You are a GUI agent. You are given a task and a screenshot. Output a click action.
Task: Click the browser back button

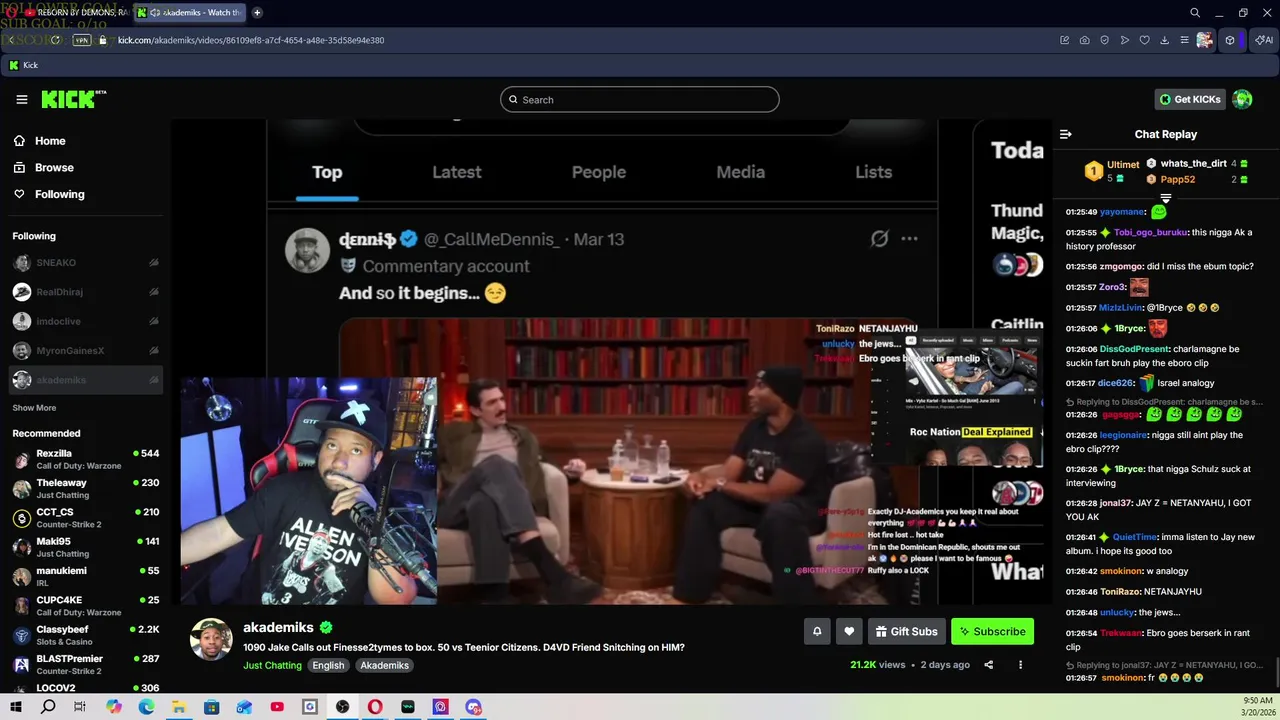(x=12, y=40)
